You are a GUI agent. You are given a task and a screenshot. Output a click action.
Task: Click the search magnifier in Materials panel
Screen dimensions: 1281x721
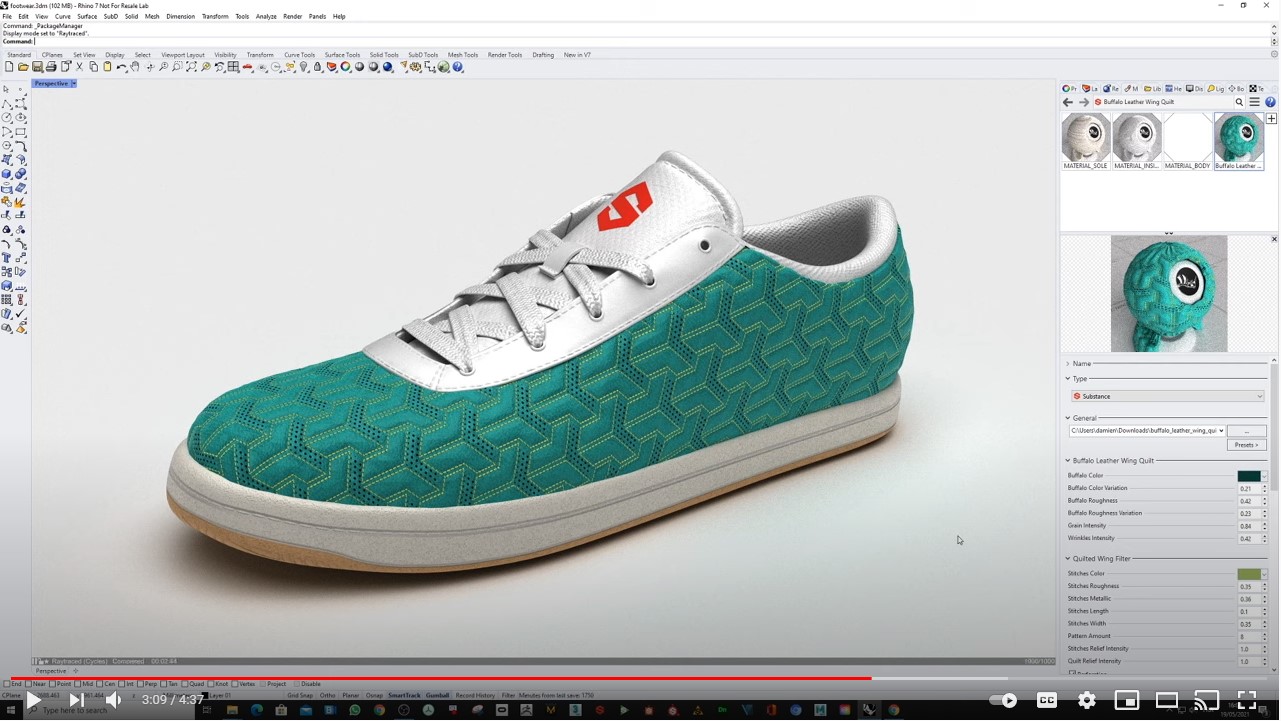[1239, 102]
